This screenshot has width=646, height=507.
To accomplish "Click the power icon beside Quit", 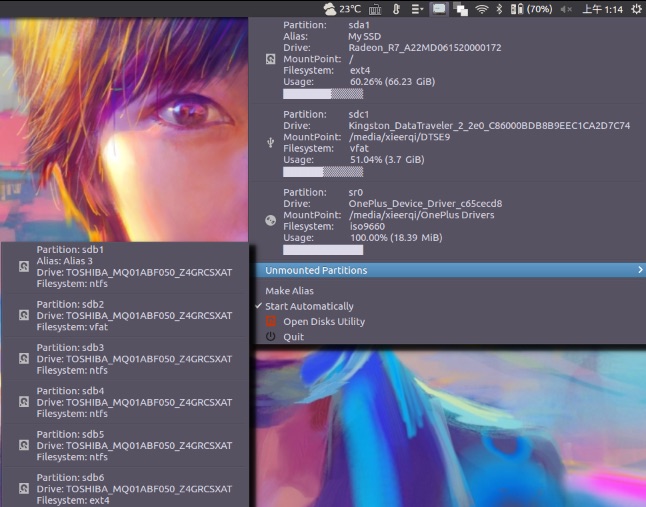I will point(270,336).
